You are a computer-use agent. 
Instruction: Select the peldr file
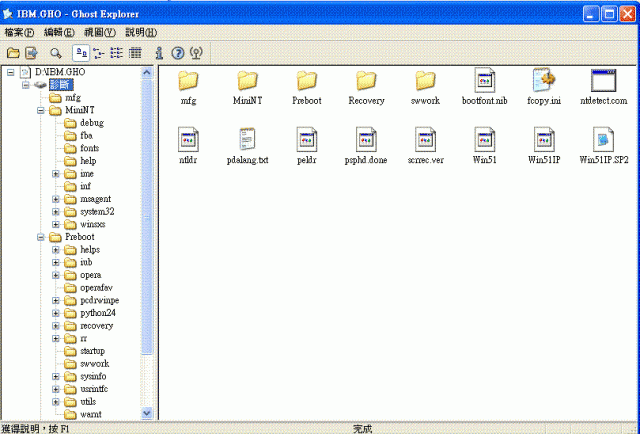click(x=307, y=146)
